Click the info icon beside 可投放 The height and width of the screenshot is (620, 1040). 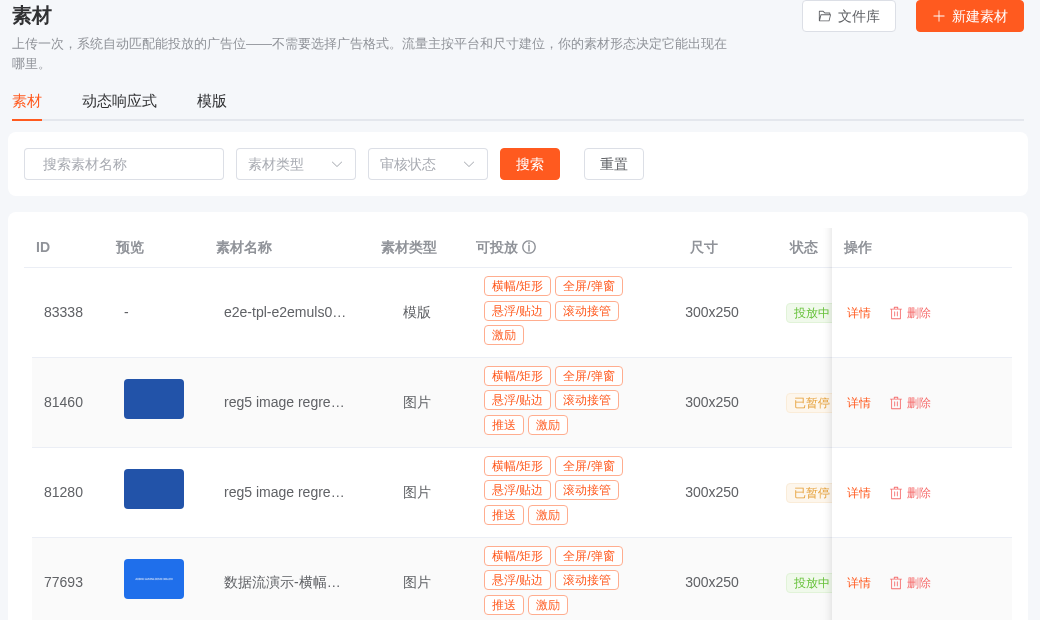click(529, 247)
